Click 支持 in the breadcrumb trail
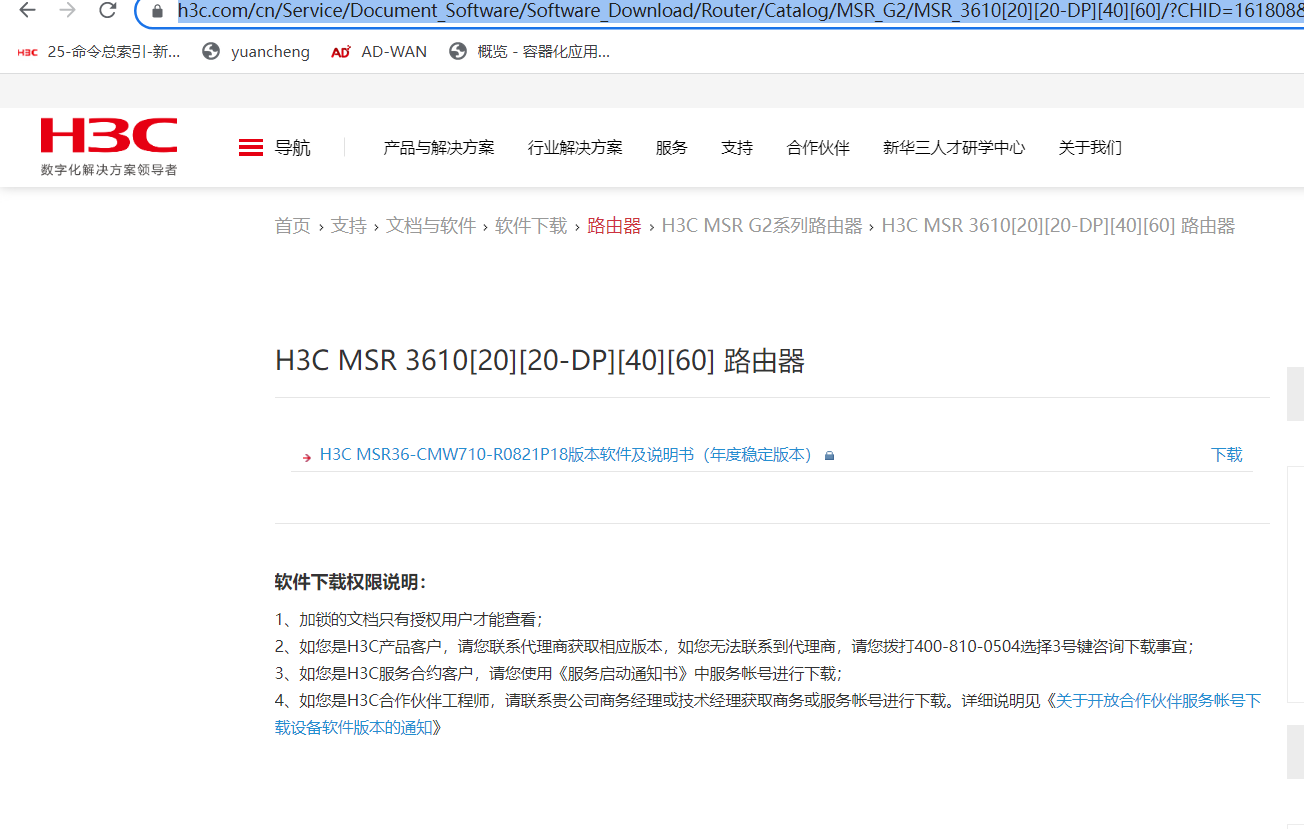Viewport: 1304px width, 829px height. coord(349,226)
